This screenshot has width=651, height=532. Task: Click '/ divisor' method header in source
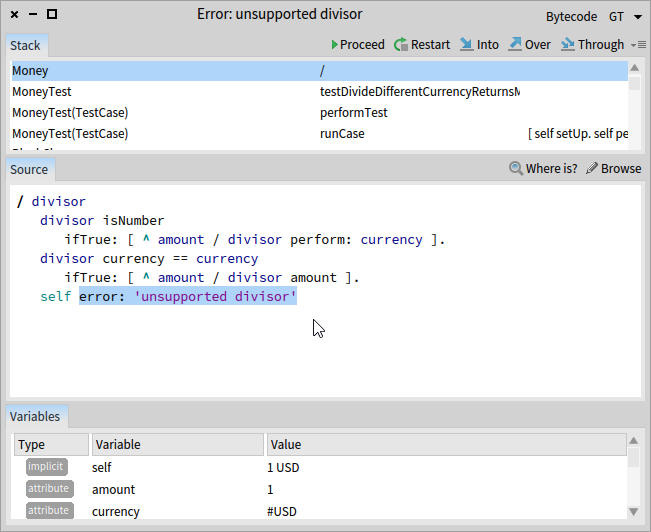51,201
